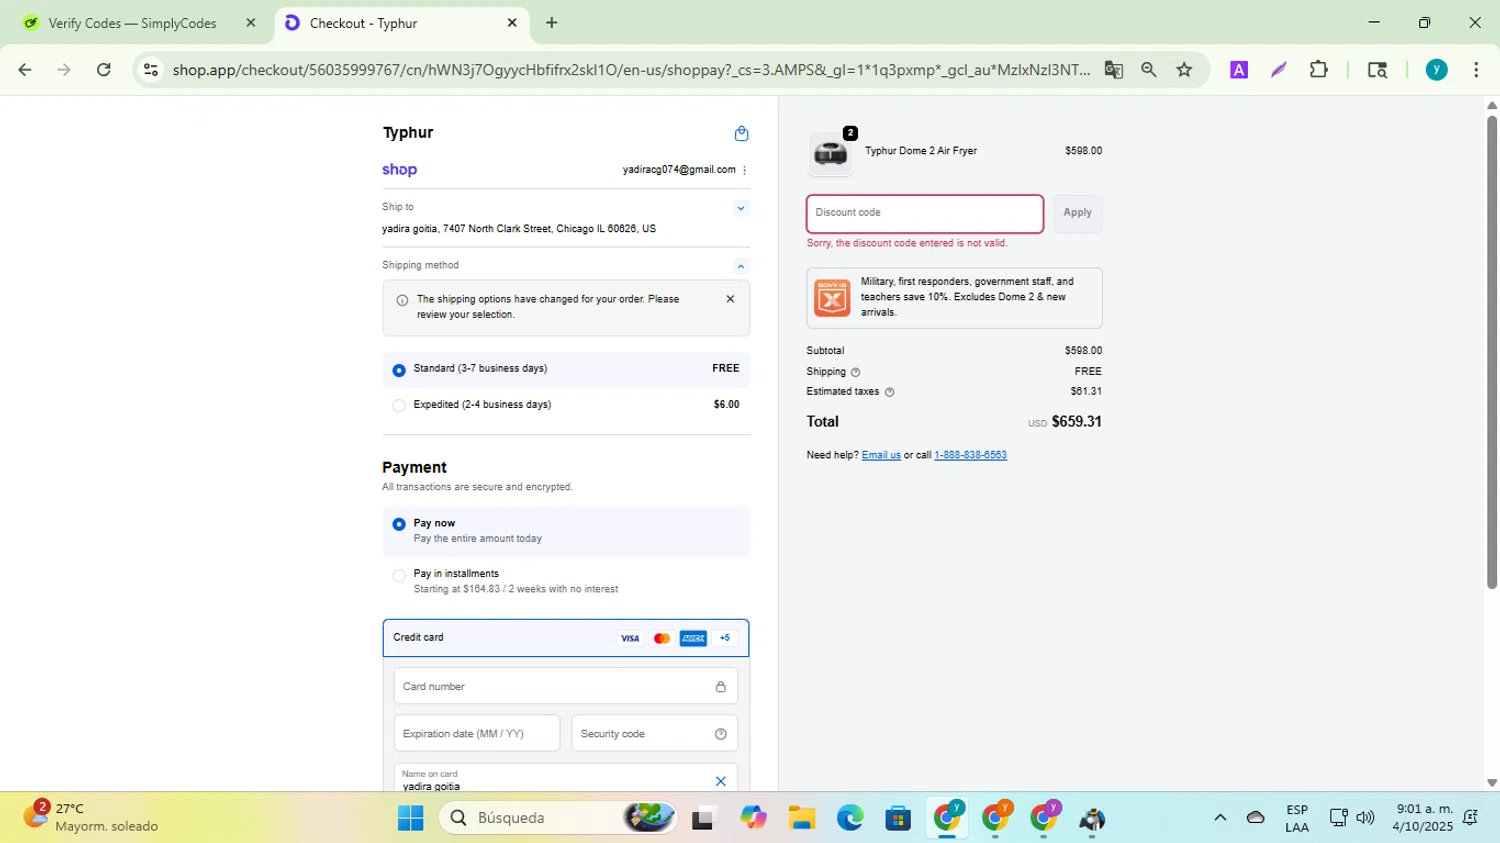Screen dimensions: 1500x843
Task: Translate this page icon
Action: click(1113, 70)
